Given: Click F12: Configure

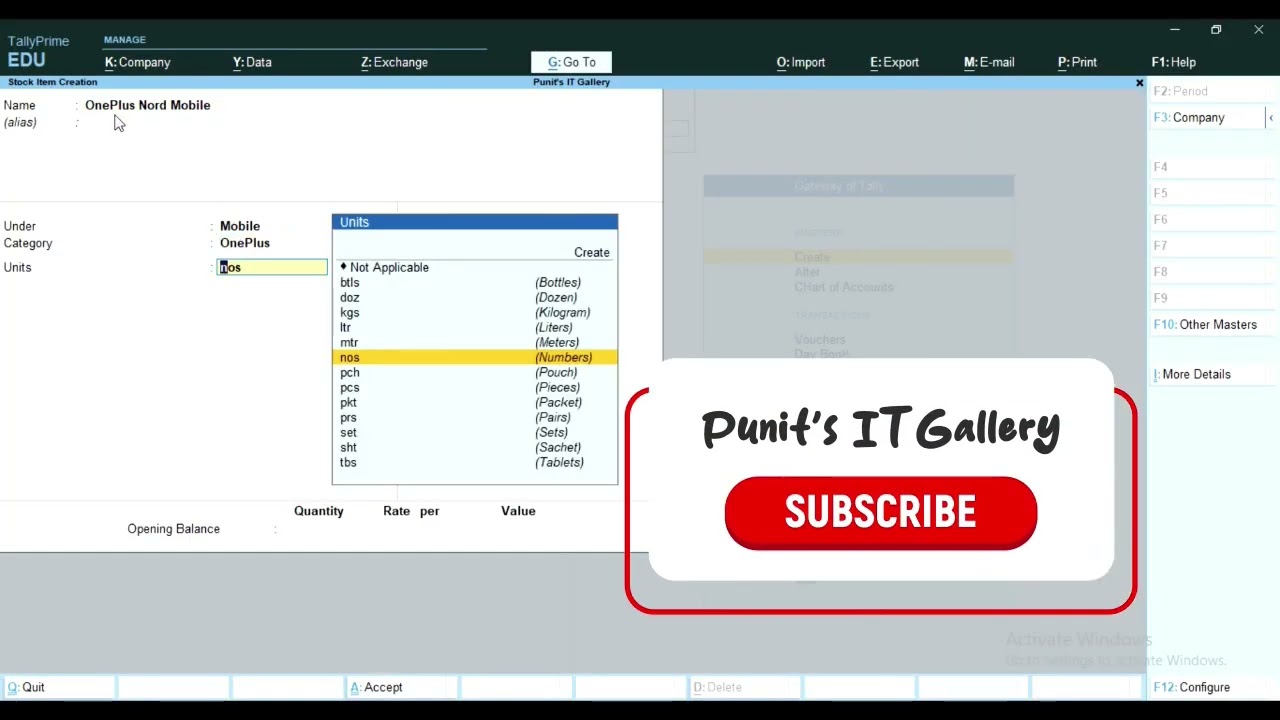Looking at the screenshot, I should coord(1213,687).
